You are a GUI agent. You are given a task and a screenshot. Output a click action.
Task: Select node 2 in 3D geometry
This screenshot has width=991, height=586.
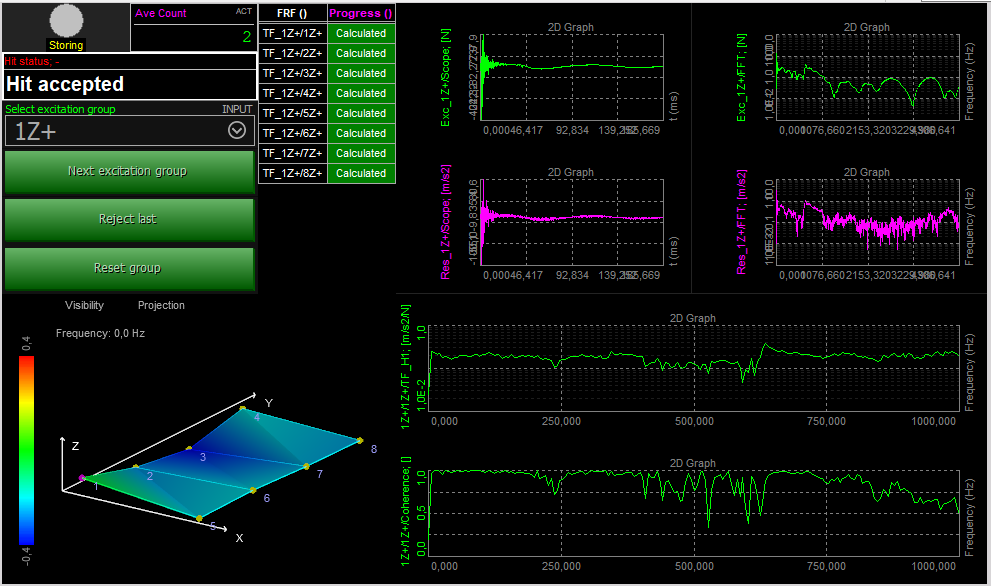[136, 467]
